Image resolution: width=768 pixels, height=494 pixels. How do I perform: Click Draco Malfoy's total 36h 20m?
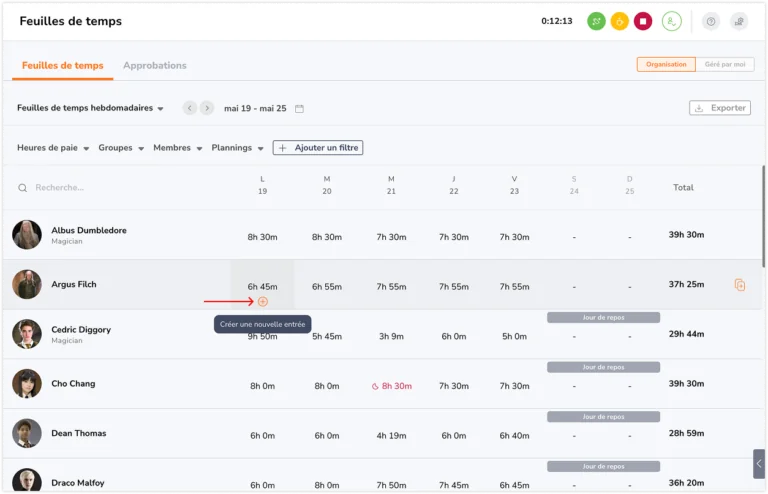(686, 483)
